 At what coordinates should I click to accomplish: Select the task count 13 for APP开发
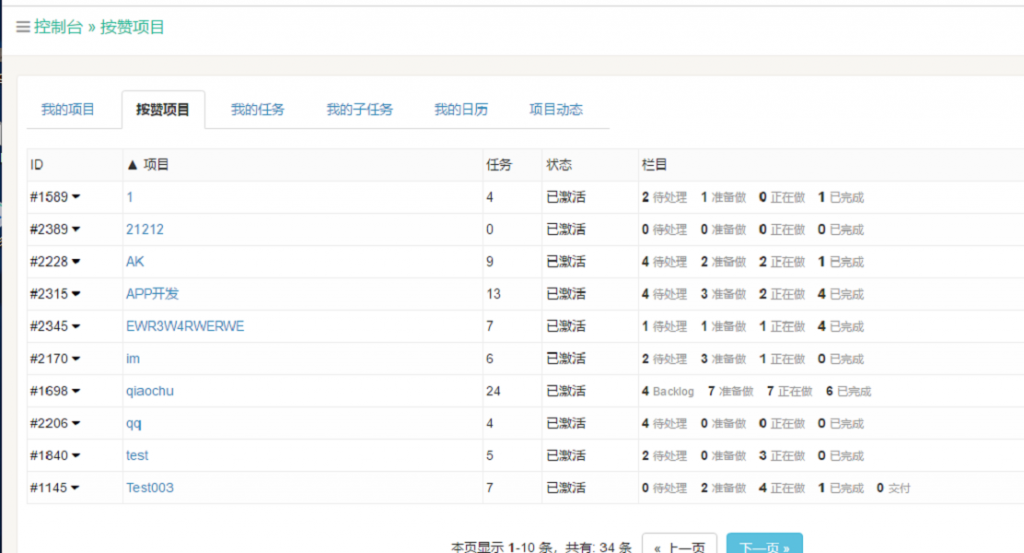[493, 294]
